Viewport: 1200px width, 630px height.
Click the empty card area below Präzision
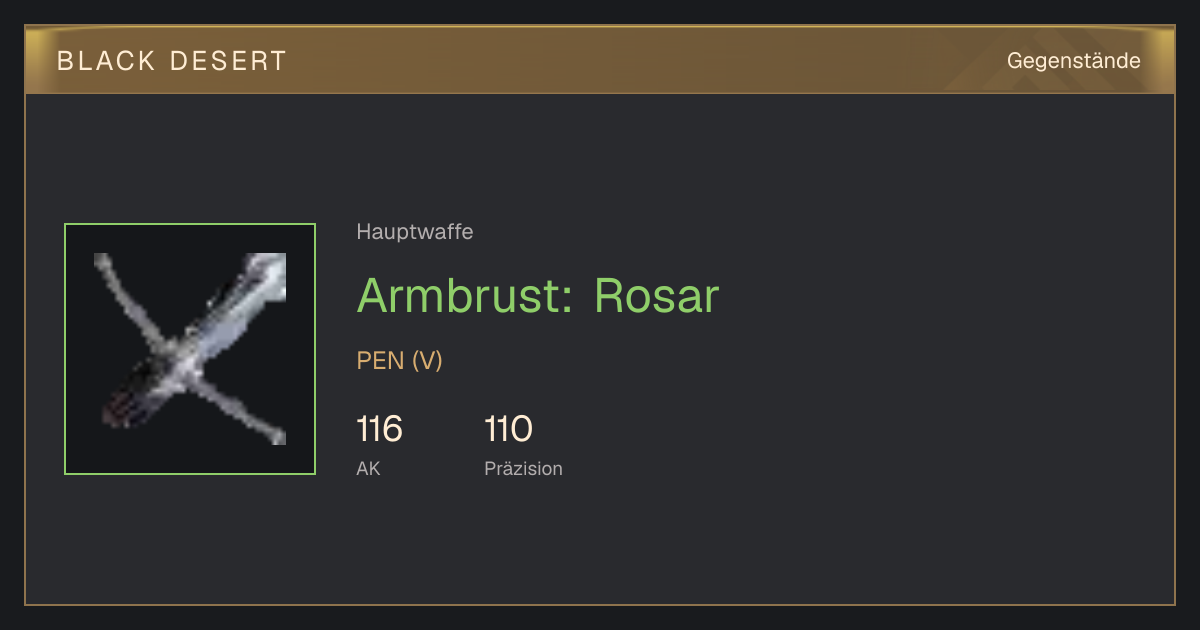coord(600,545)
